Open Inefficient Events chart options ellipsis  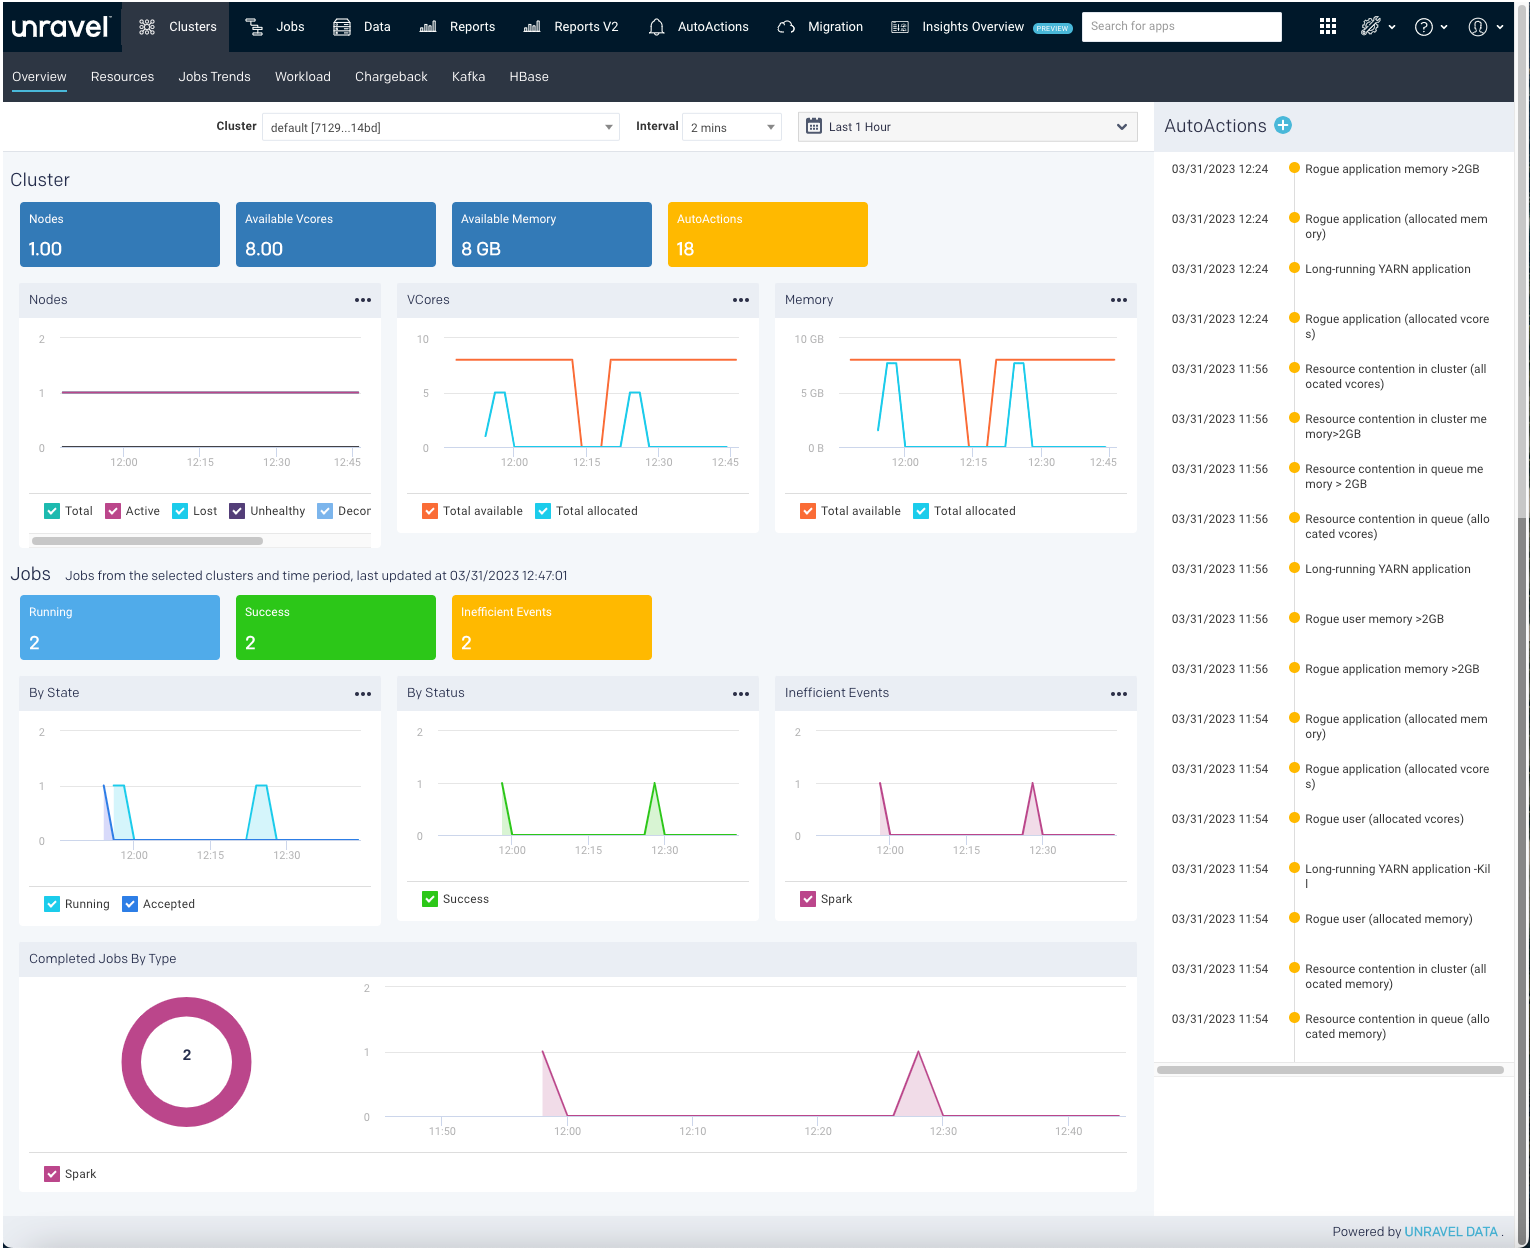click(1119, 693)
